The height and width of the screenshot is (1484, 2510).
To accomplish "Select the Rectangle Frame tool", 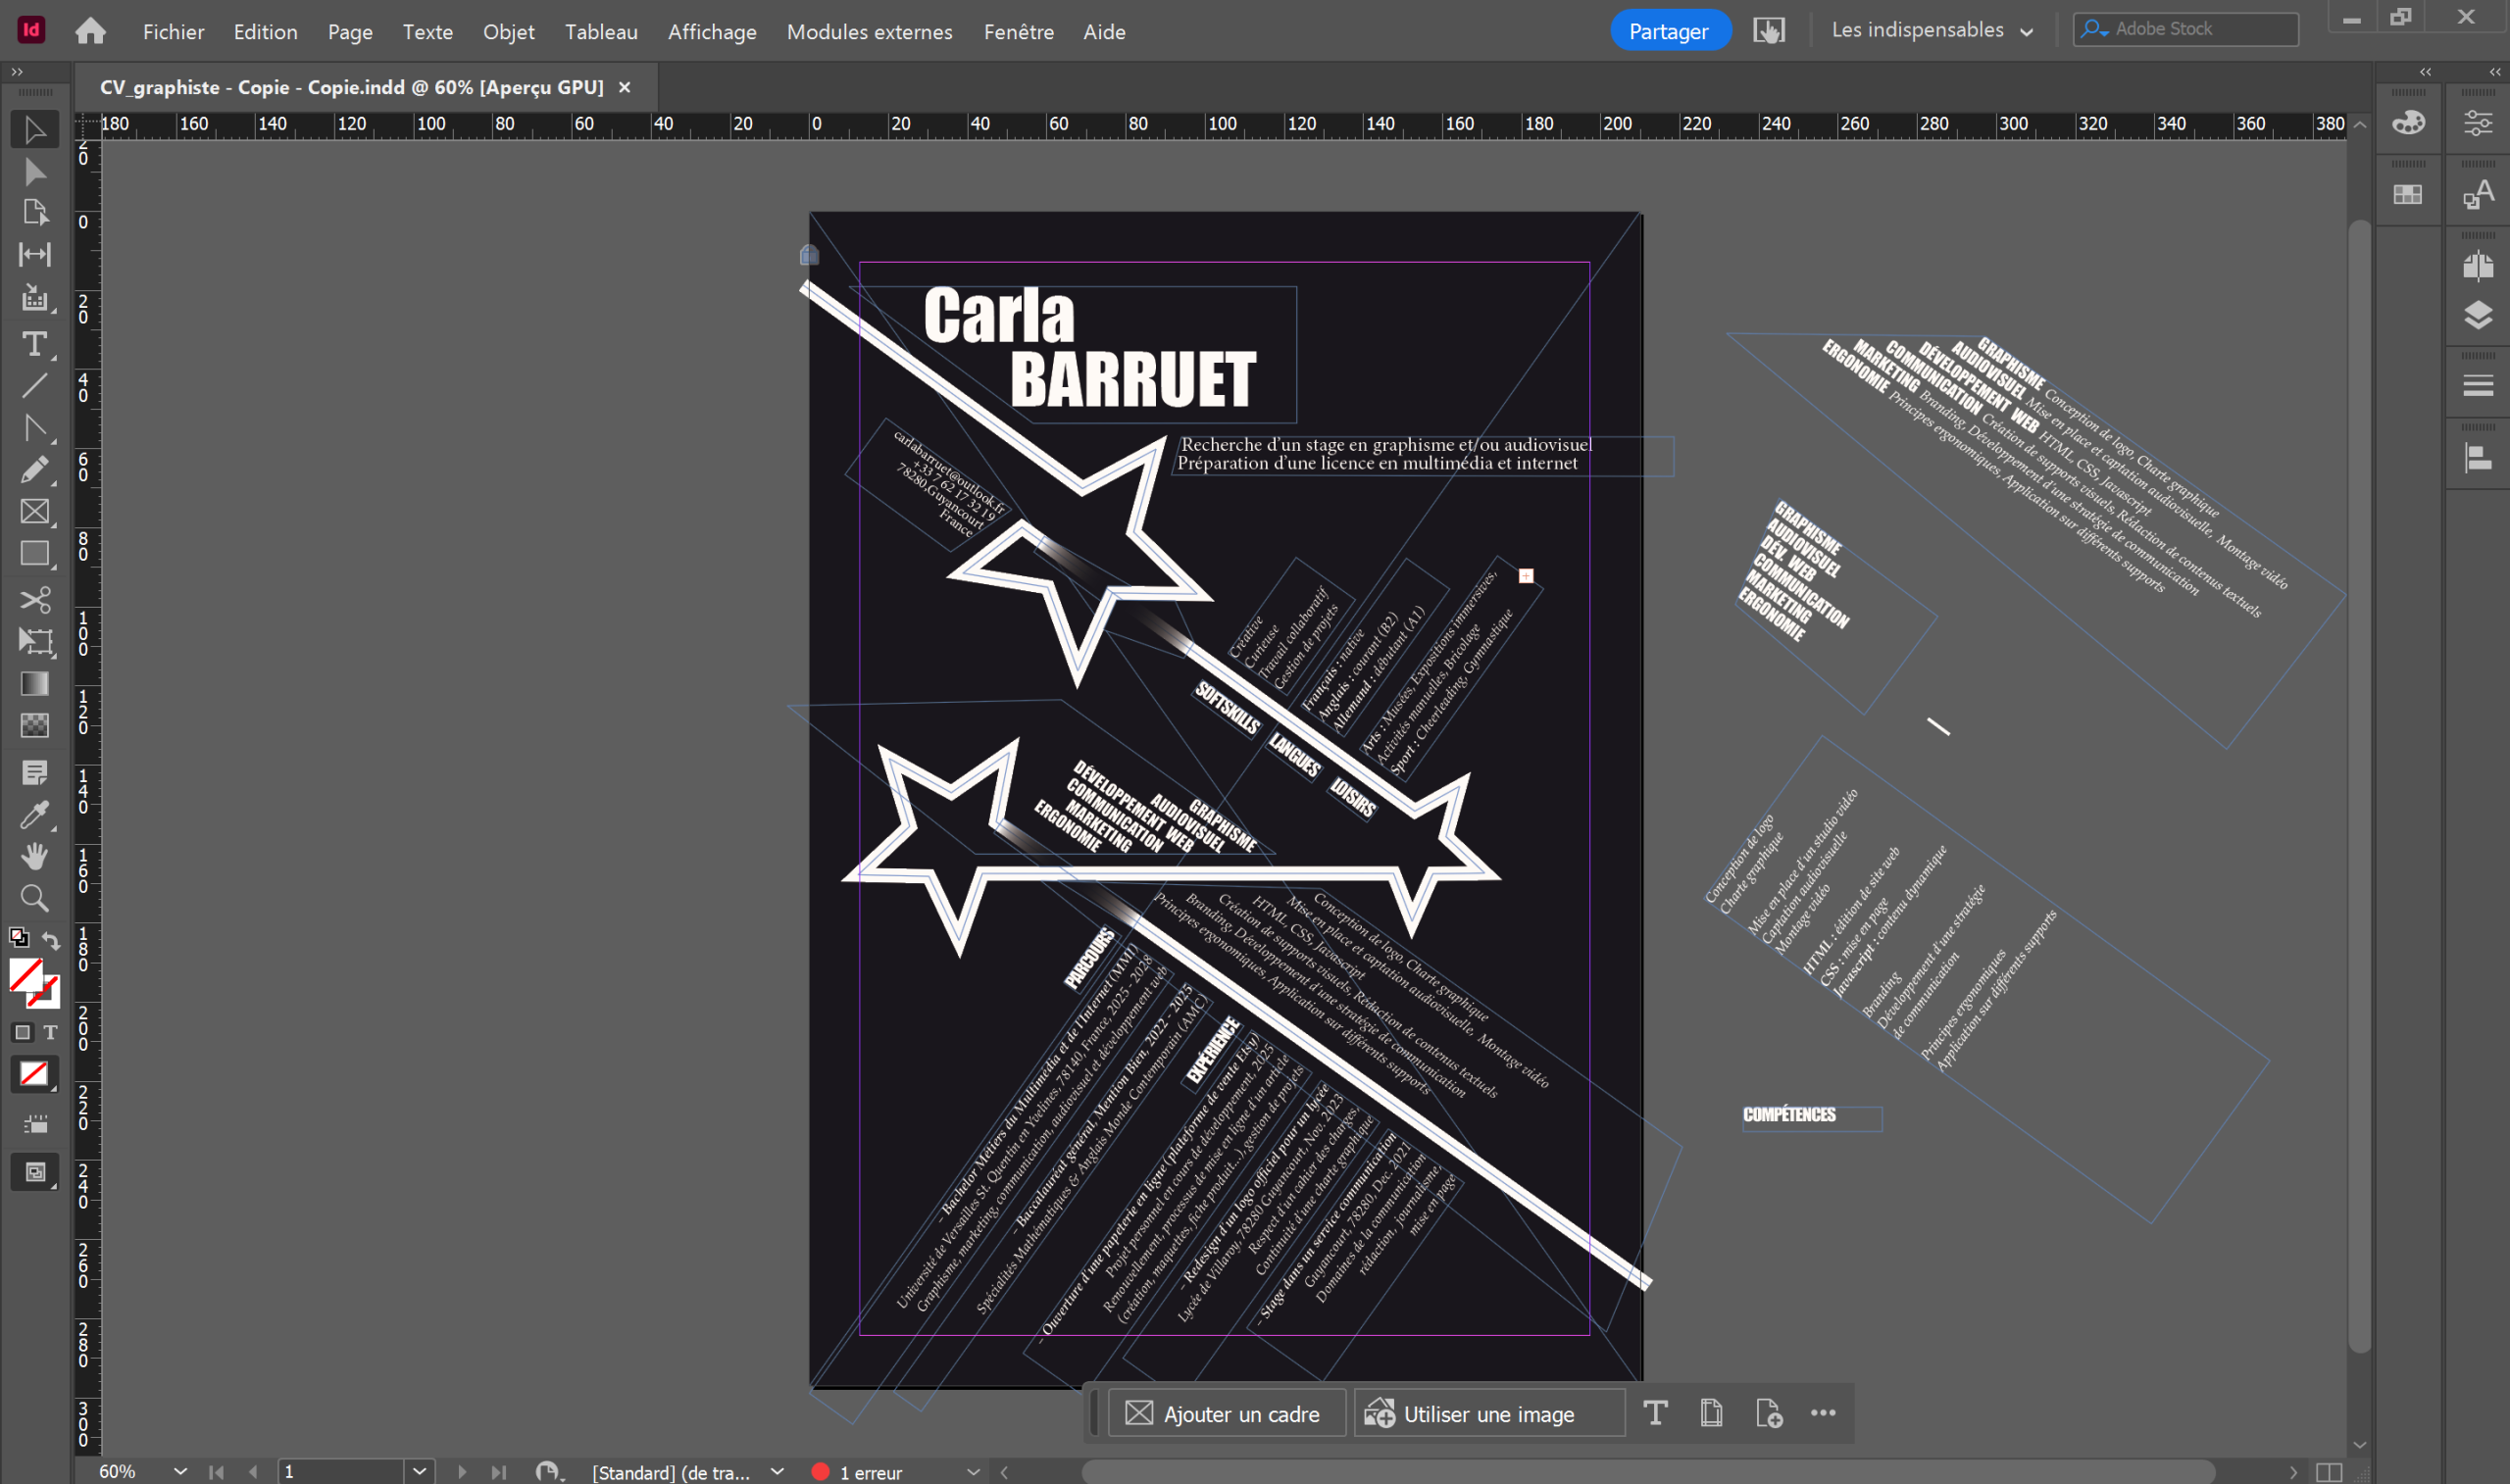I will coord(34,512).
